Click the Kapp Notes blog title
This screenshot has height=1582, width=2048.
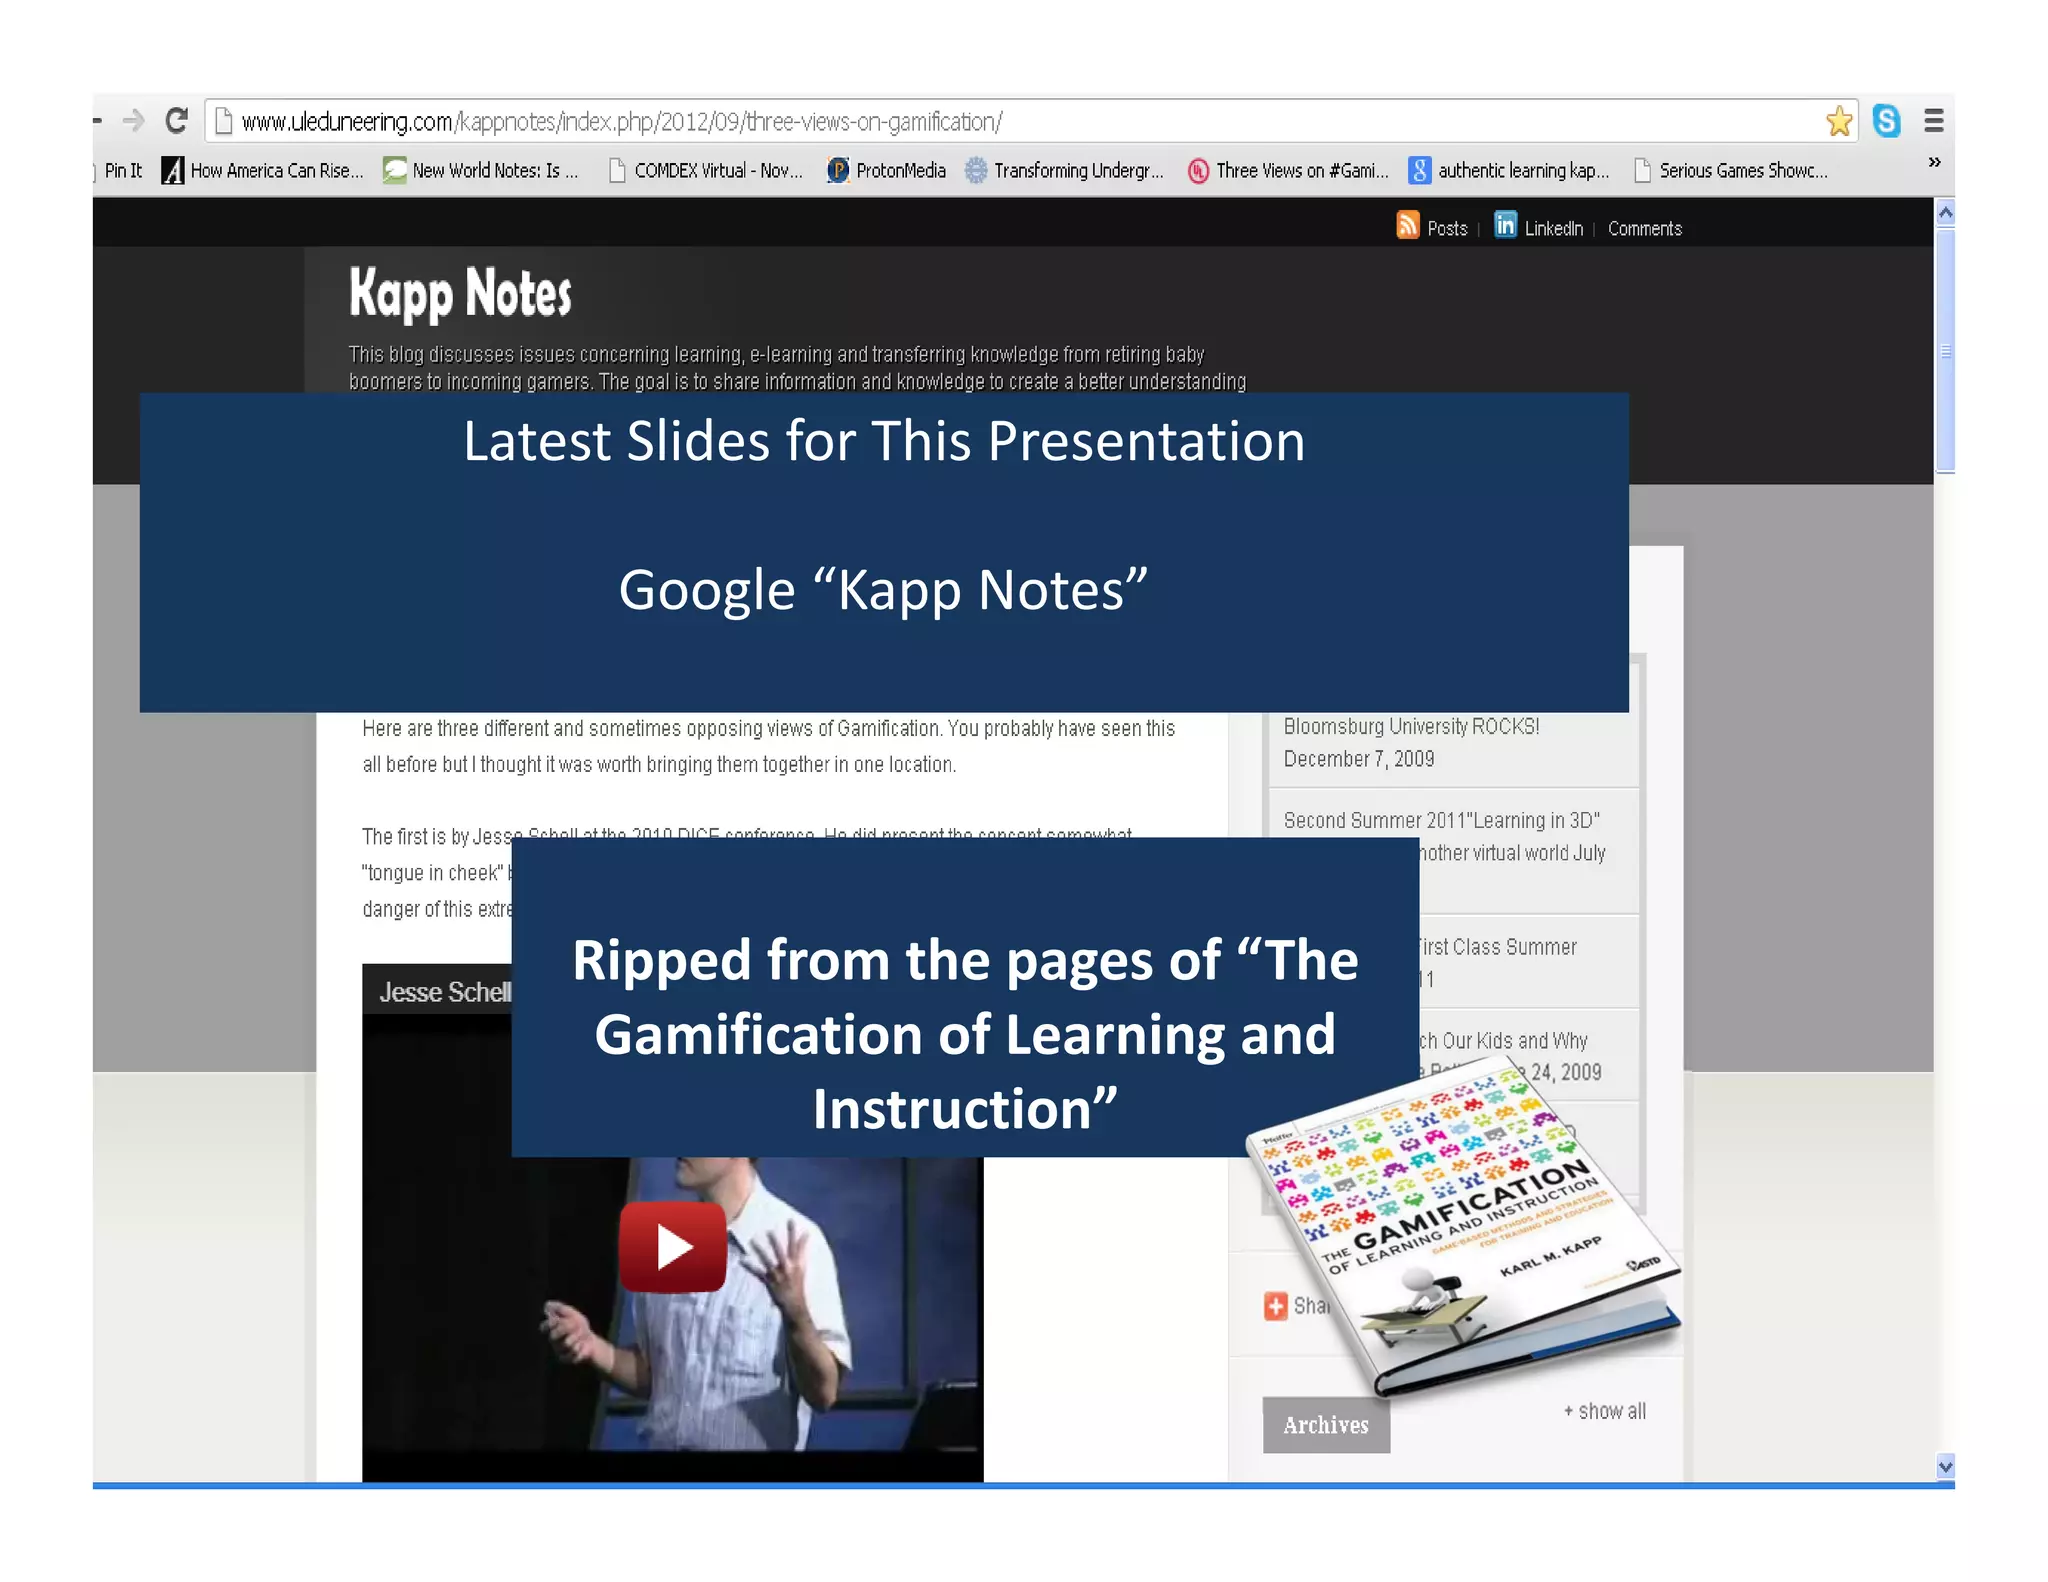tap(460, 294)
